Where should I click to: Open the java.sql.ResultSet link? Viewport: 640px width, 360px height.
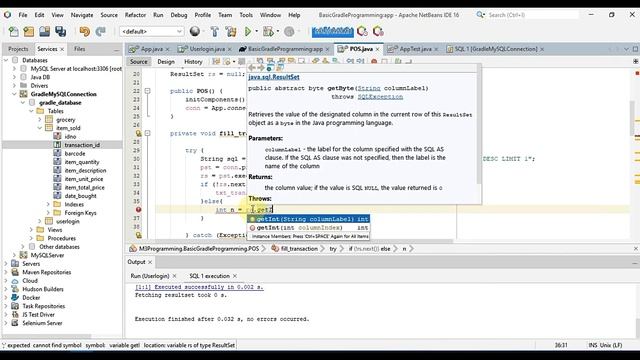coord(273,77)
